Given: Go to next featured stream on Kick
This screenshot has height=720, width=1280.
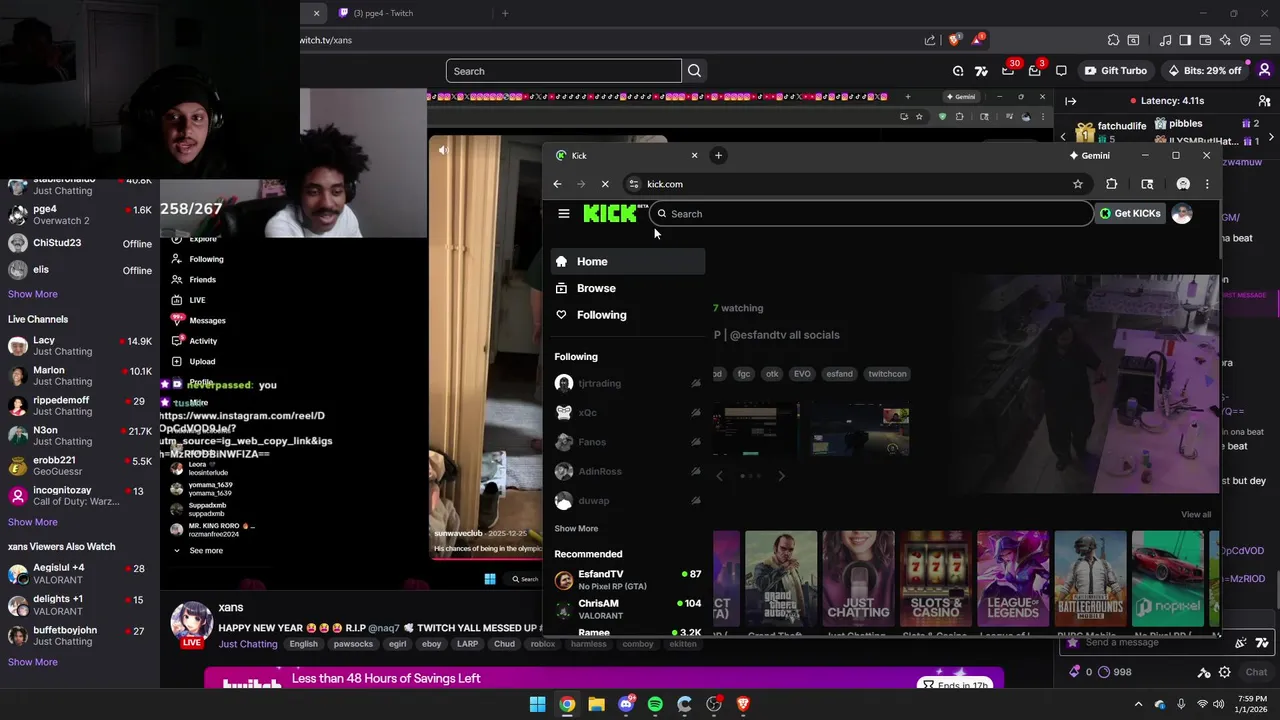Looking at the screenshot, I should click(x=781, y=476).
